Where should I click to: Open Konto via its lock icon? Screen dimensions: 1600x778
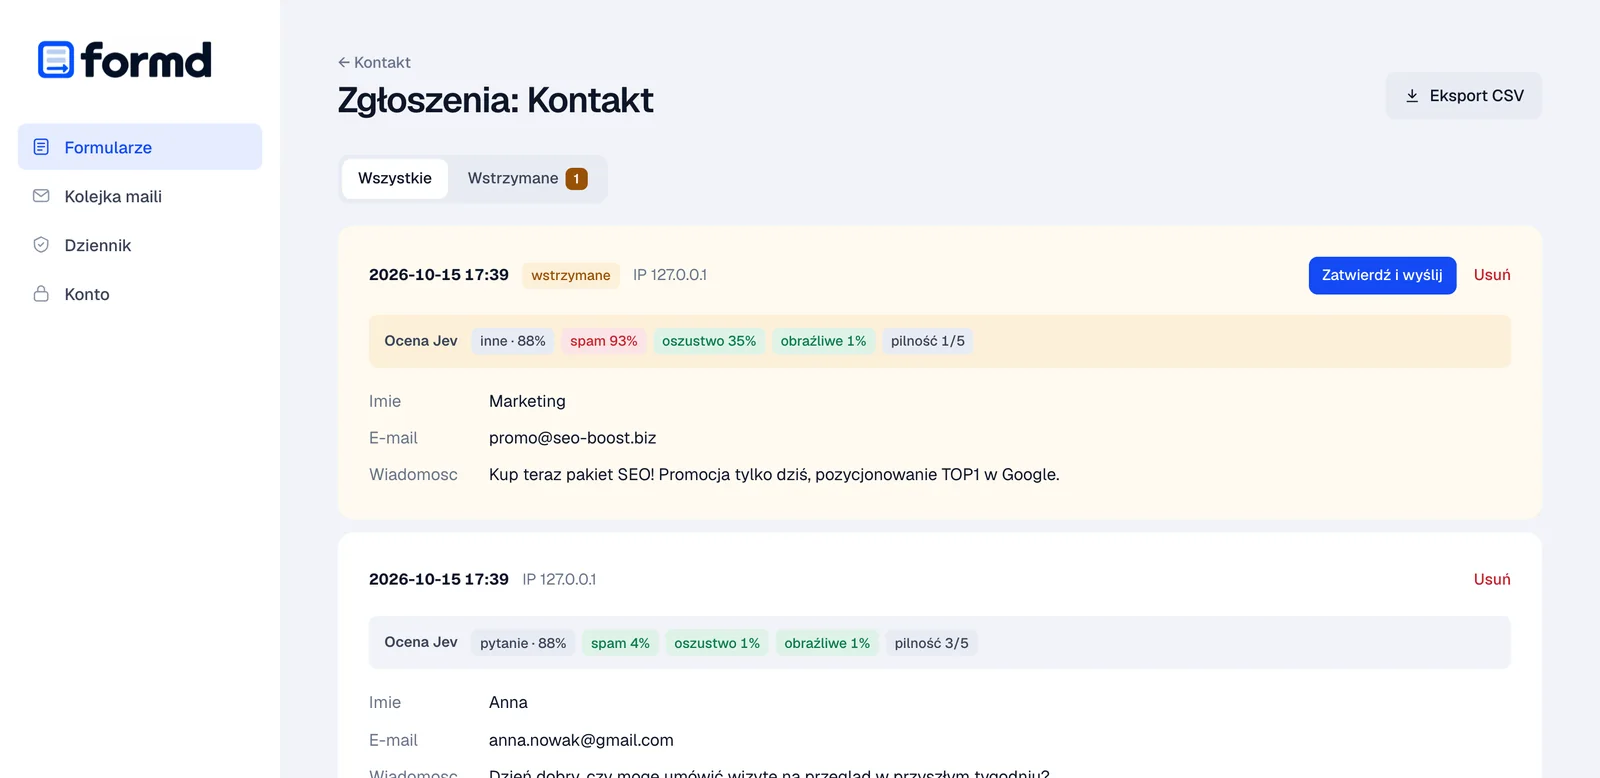[x=41, y=294]
